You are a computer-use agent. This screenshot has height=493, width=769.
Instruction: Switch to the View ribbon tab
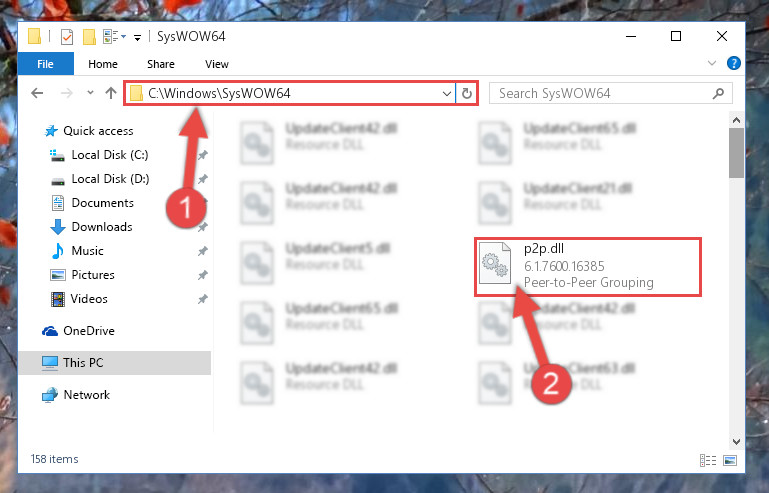tap(217, 64)
